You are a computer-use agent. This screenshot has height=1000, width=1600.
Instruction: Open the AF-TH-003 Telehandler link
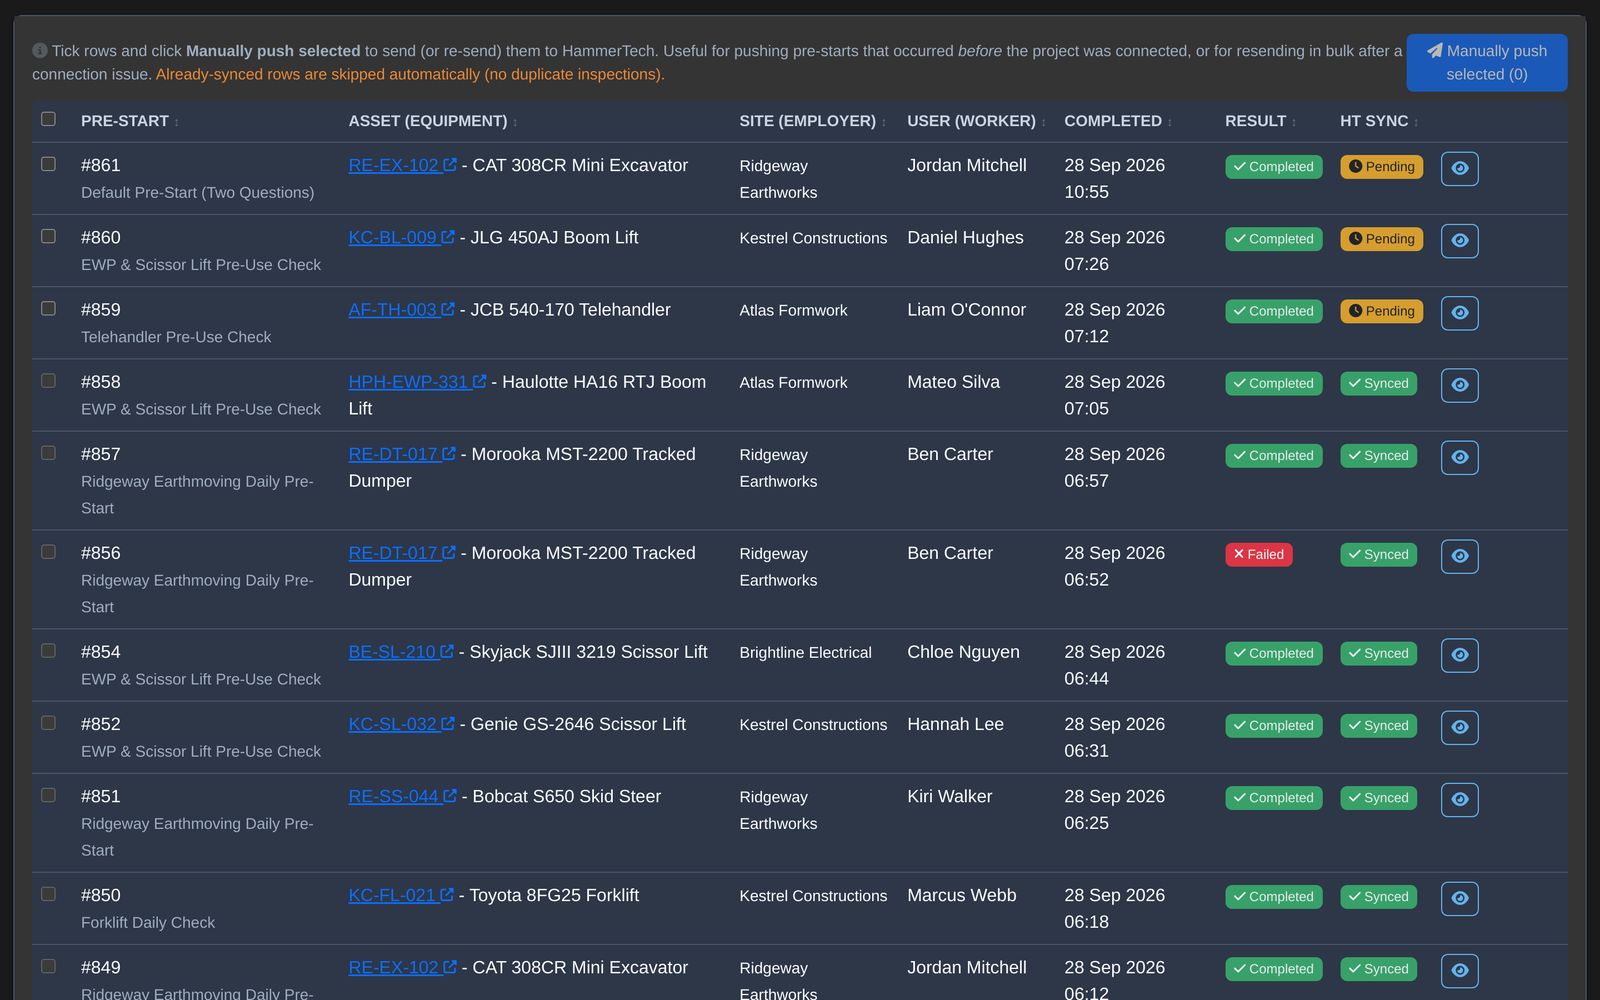[x=401, y=310]
